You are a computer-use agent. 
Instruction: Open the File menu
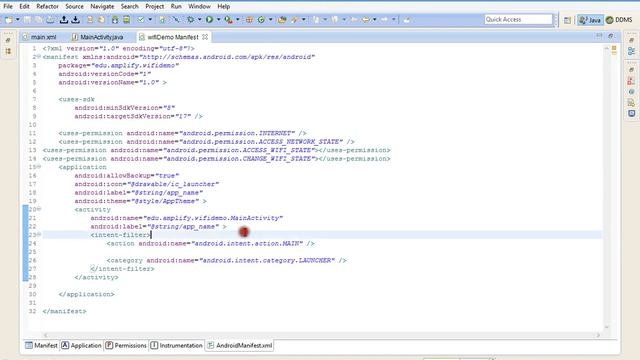click(8, 7)
